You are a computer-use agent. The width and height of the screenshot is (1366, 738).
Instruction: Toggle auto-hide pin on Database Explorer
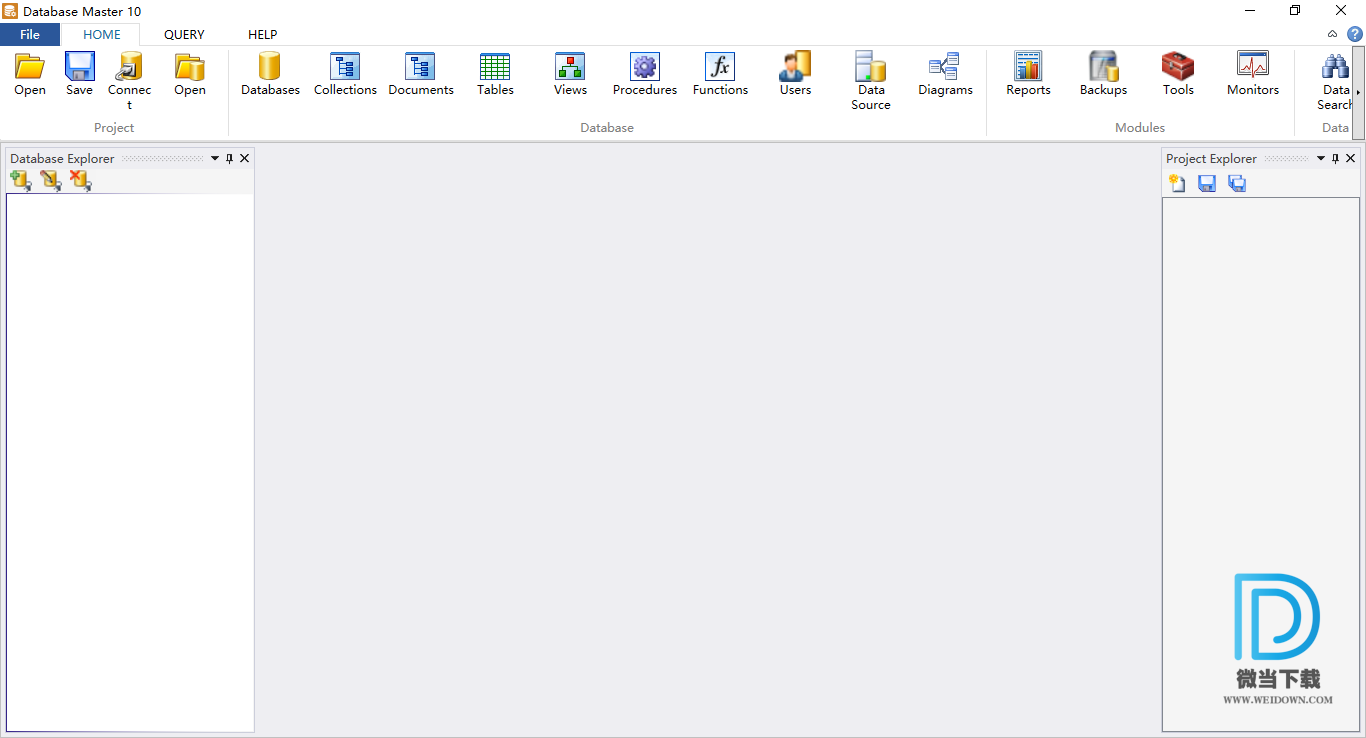229,158
